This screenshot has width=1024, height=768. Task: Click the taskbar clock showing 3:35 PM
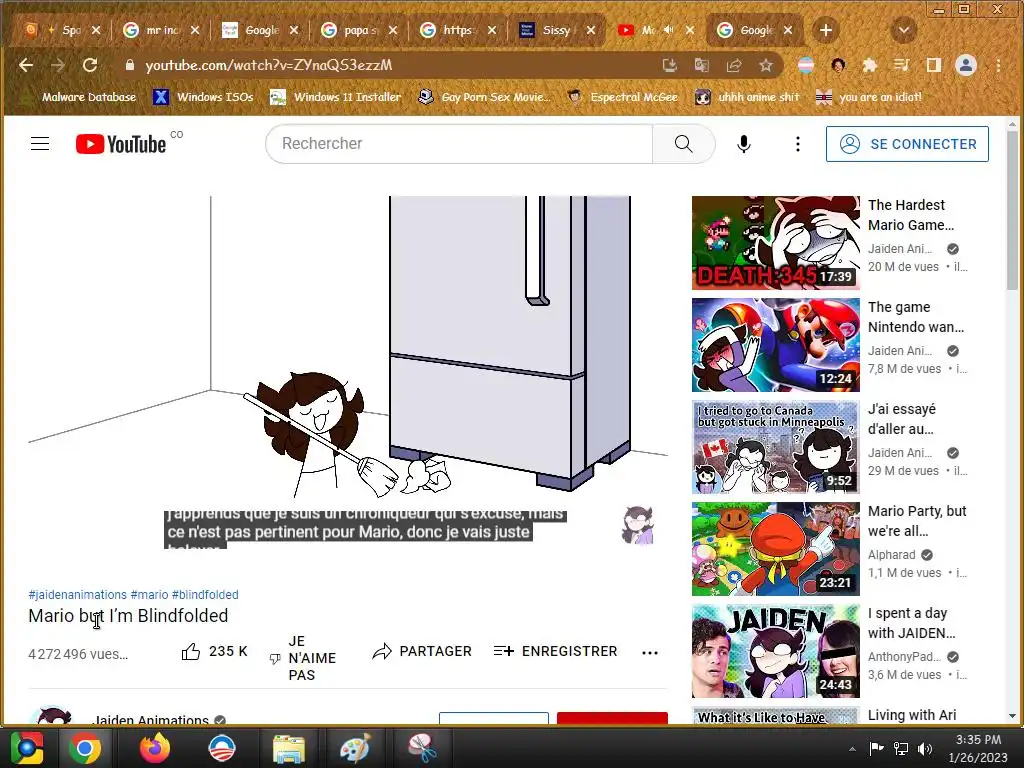[x=978, y=749]
